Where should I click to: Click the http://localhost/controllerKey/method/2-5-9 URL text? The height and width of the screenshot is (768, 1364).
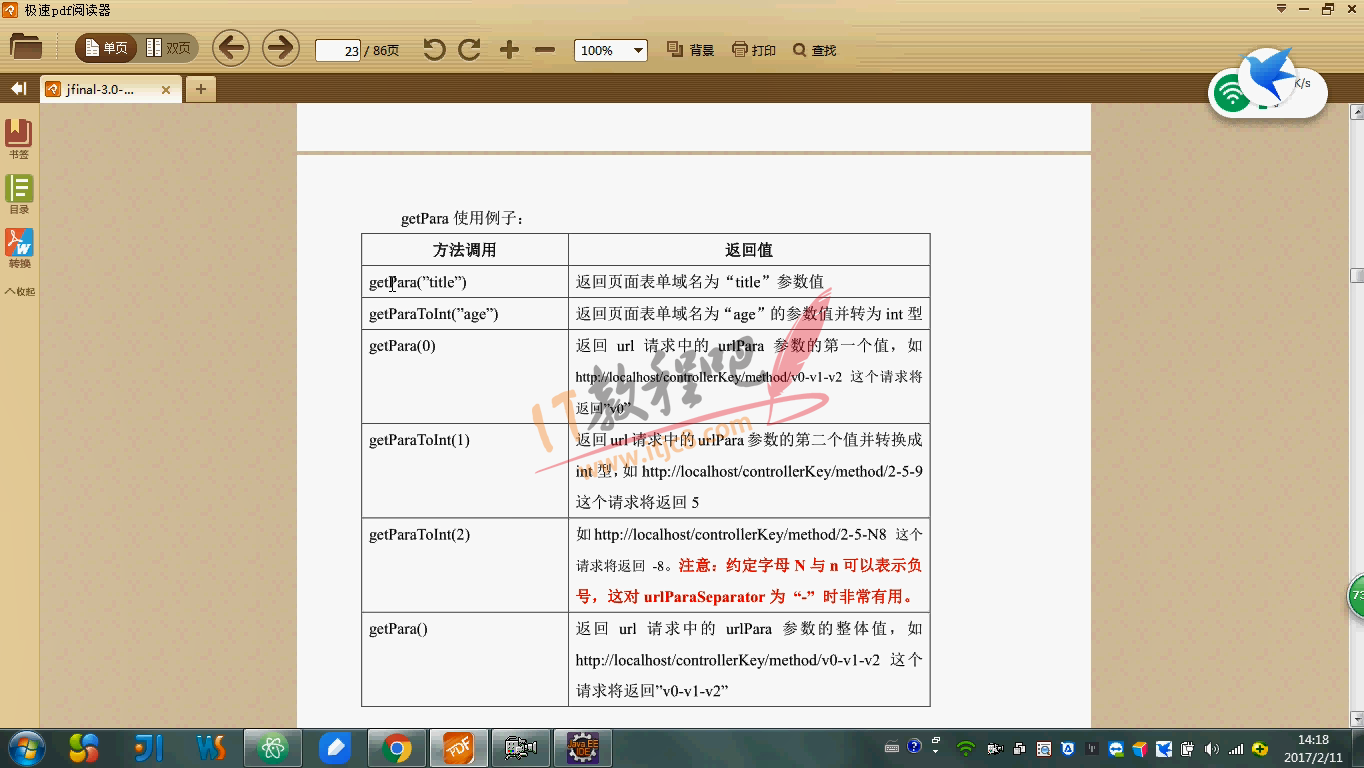(782, 471)
